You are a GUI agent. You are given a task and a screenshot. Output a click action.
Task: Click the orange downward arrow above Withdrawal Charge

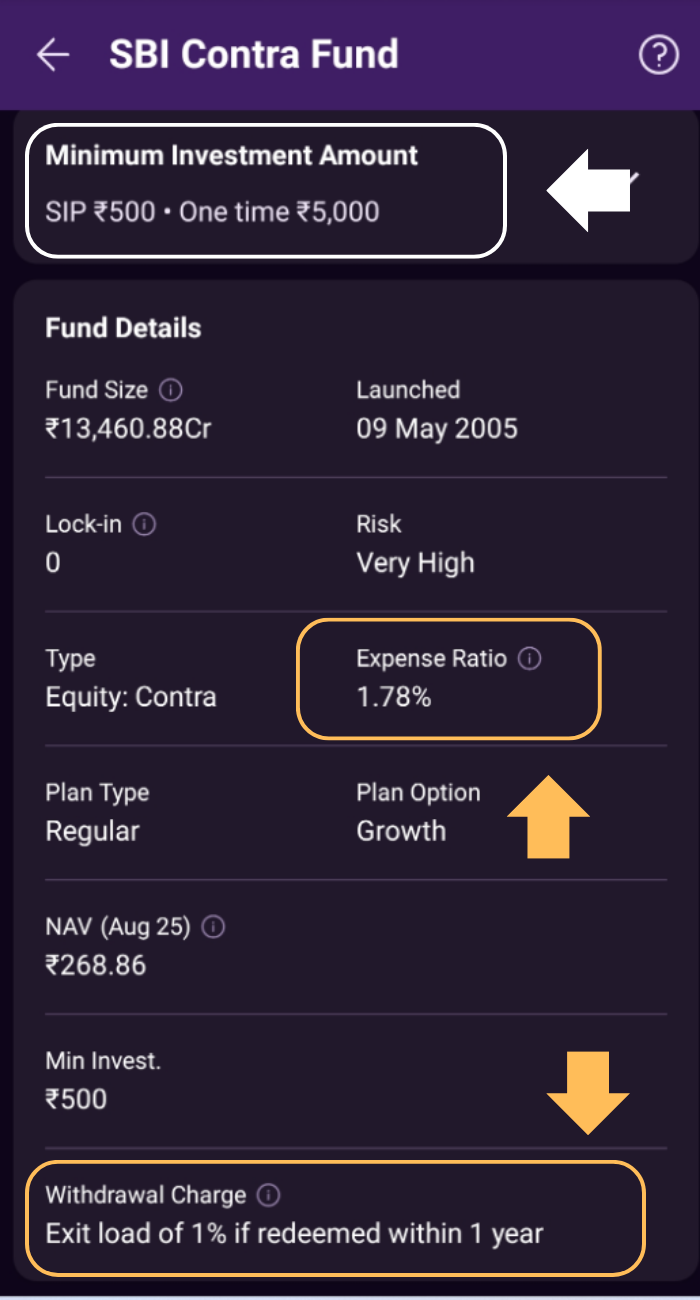(x=587, y=1091)
